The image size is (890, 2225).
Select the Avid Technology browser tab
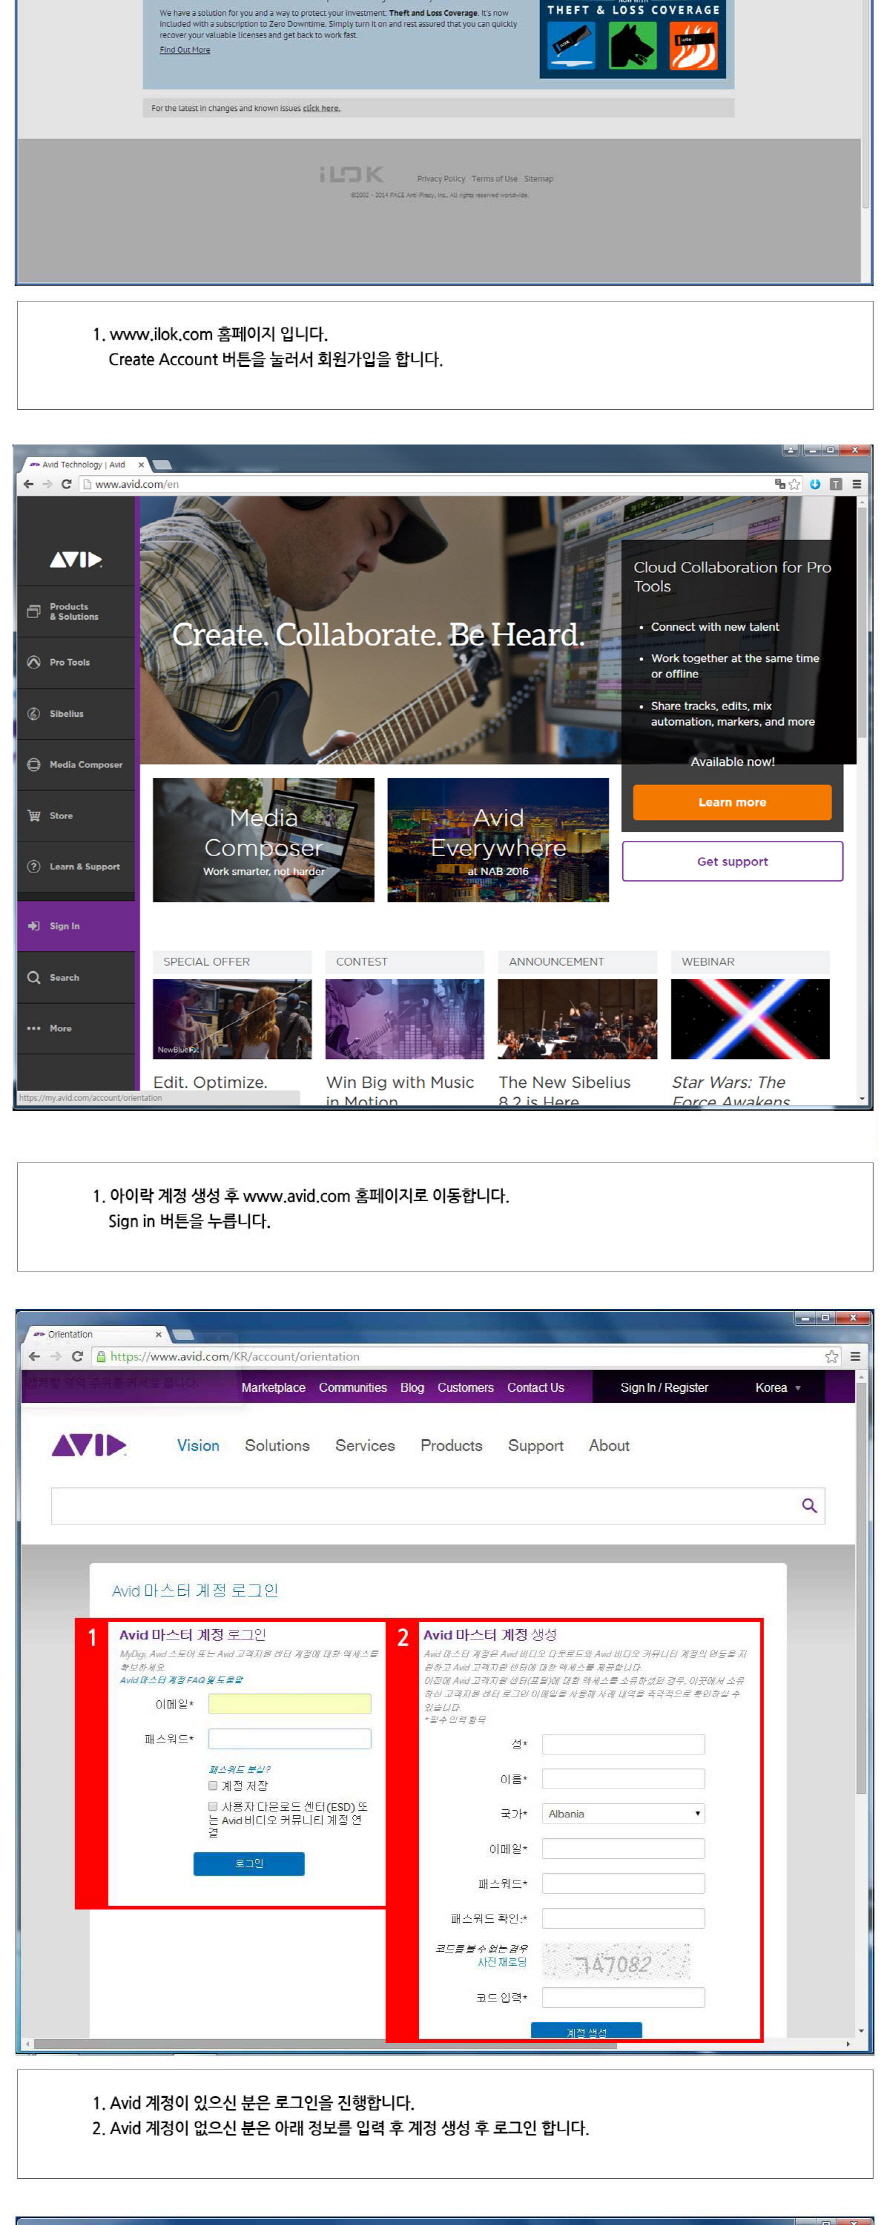point(84,465)
